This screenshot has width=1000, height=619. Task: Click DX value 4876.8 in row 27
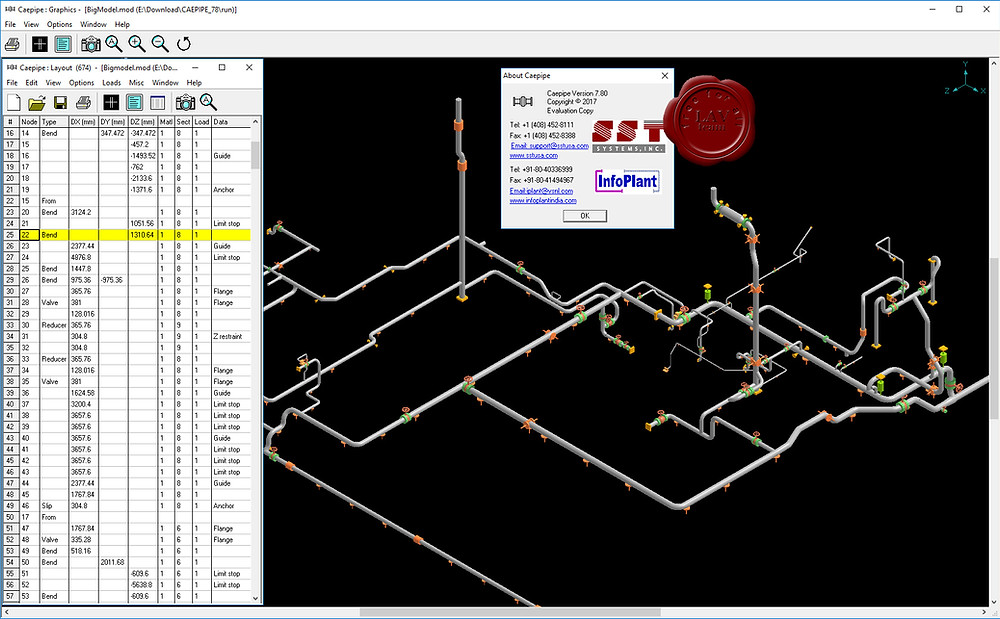pyautogui.click(x=83, y=258)
